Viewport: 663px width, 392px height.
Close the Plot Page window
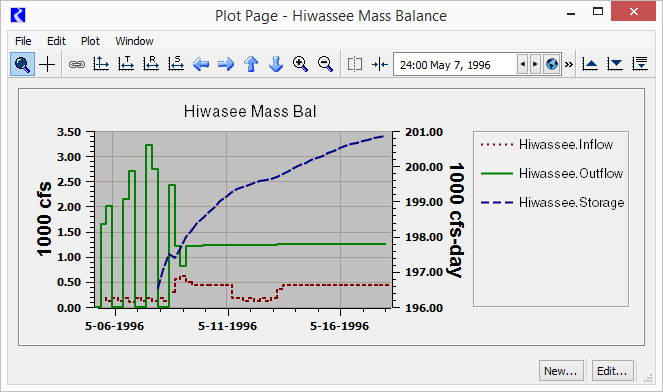point(633,11)
